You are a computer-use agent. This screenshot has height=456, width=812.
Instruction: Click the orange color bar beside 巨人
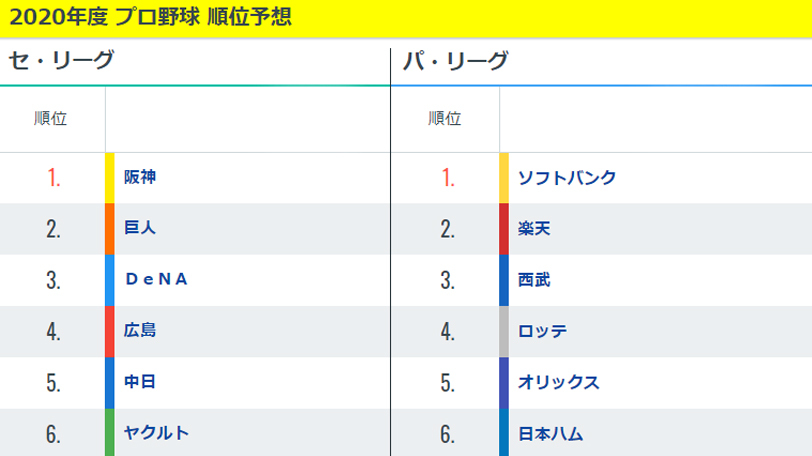110,229
